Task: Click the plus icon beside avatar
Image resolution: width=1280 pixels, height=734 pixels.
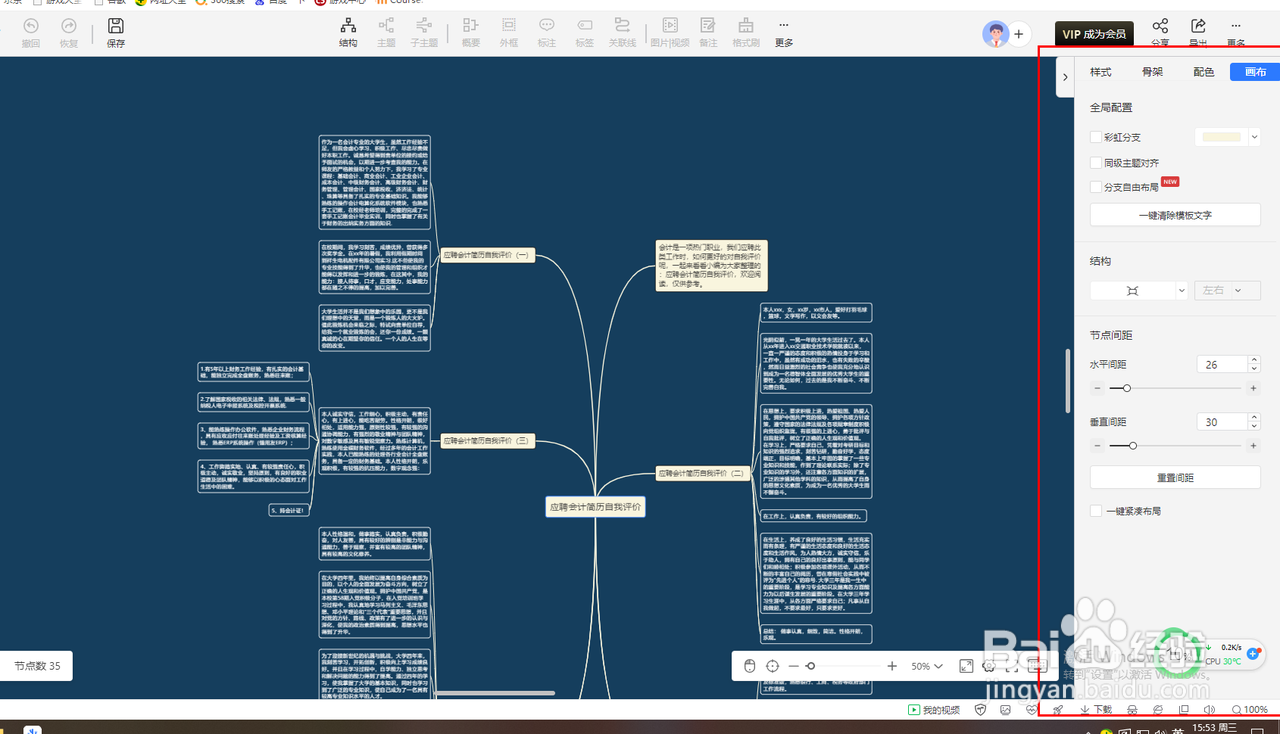Action: 1019,34
